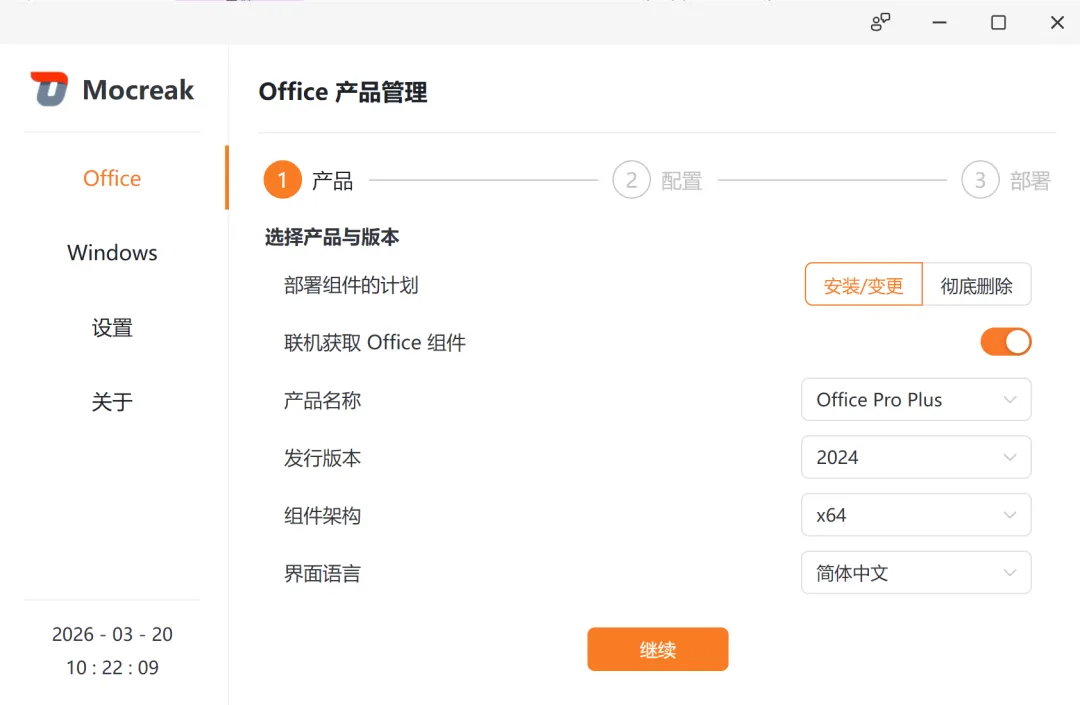The height and width of the screenshot is (705, 1080).
Task: Click step 3 circle 部署
Action: point(980,180)
